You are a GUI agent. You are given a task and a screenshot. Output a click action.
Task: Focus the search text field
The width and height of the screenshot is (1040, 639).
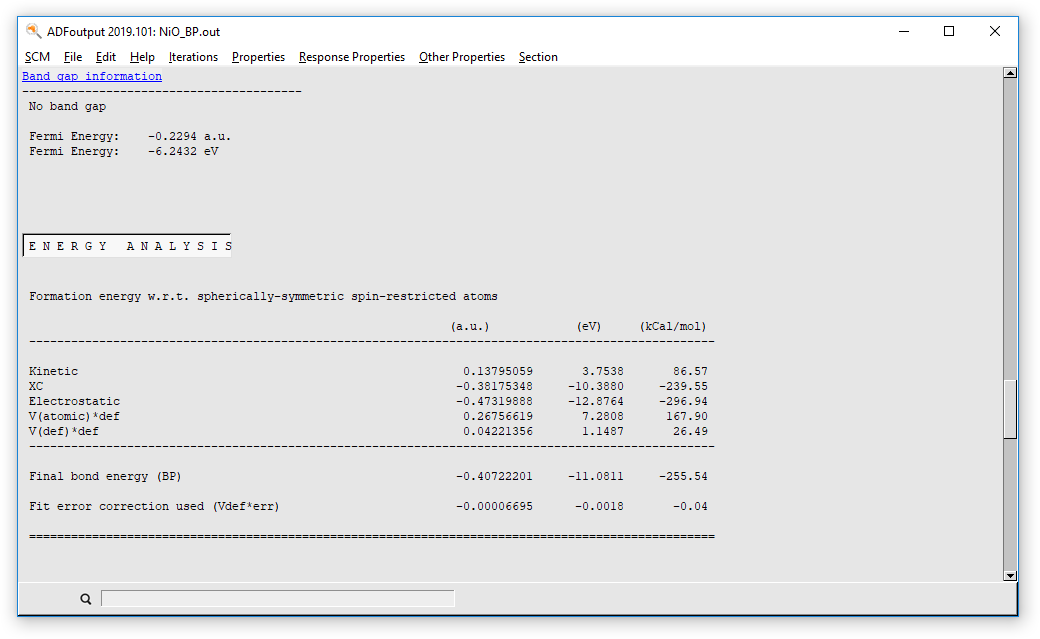point(277,599)
